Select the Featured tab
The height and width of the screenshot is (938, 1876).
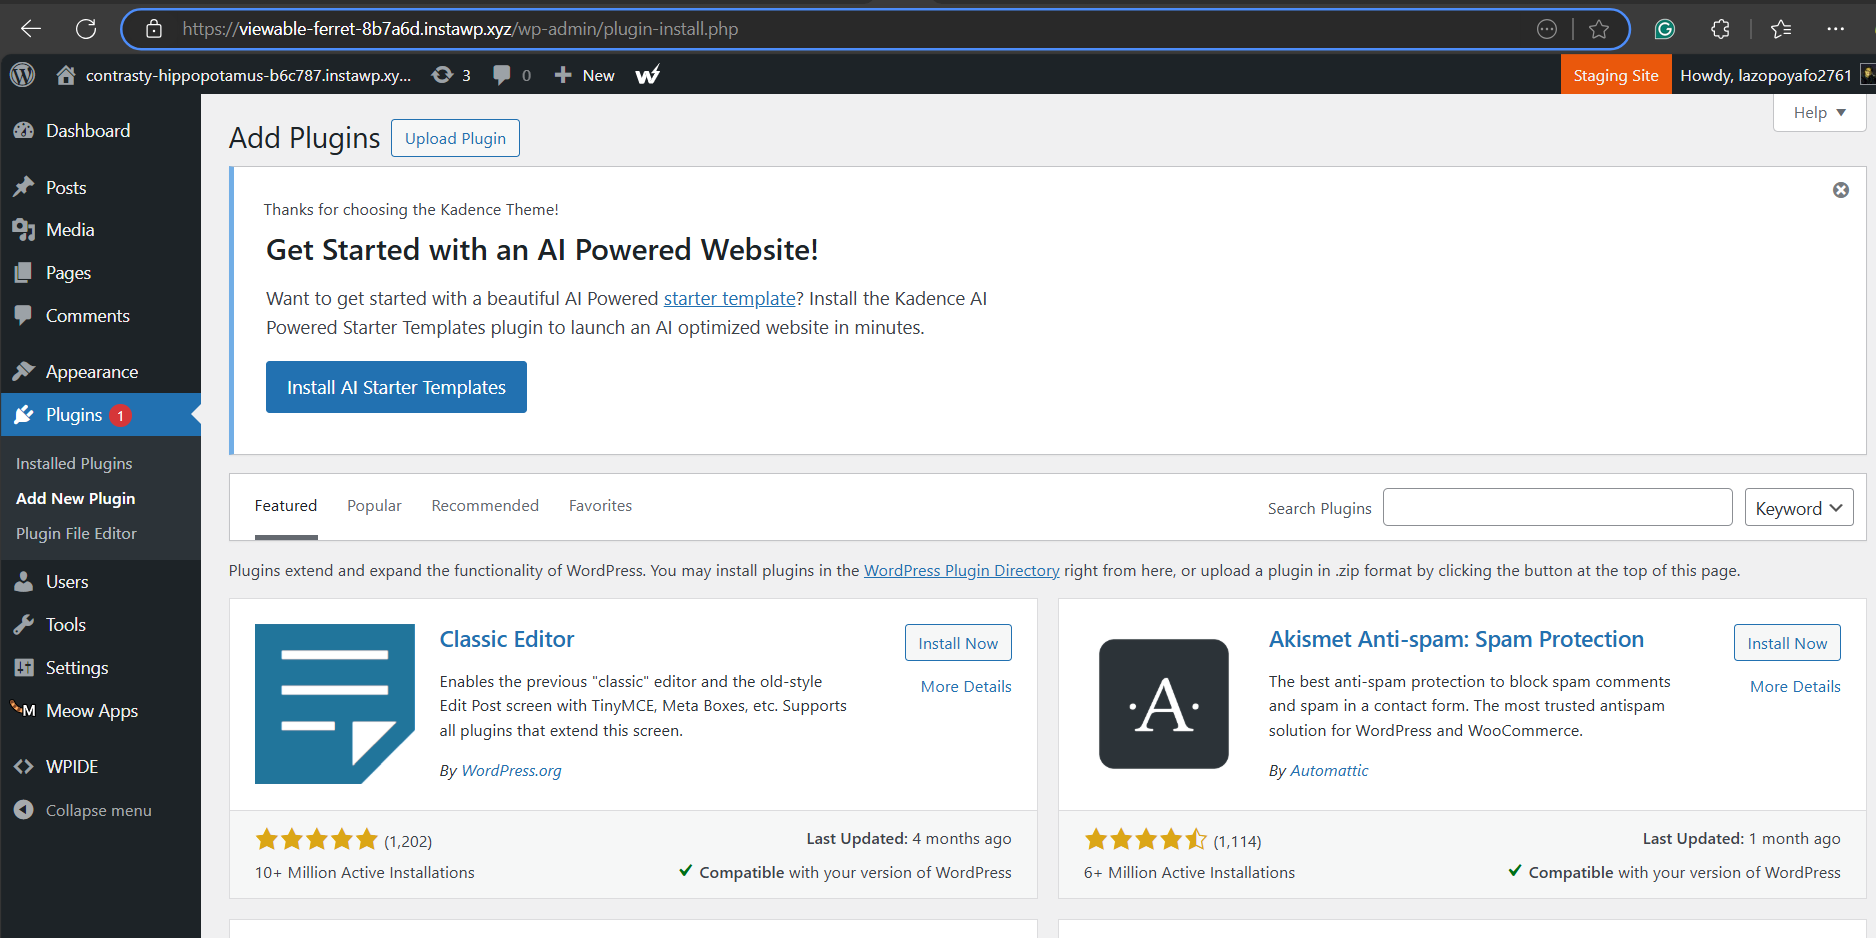click(286, 506)
